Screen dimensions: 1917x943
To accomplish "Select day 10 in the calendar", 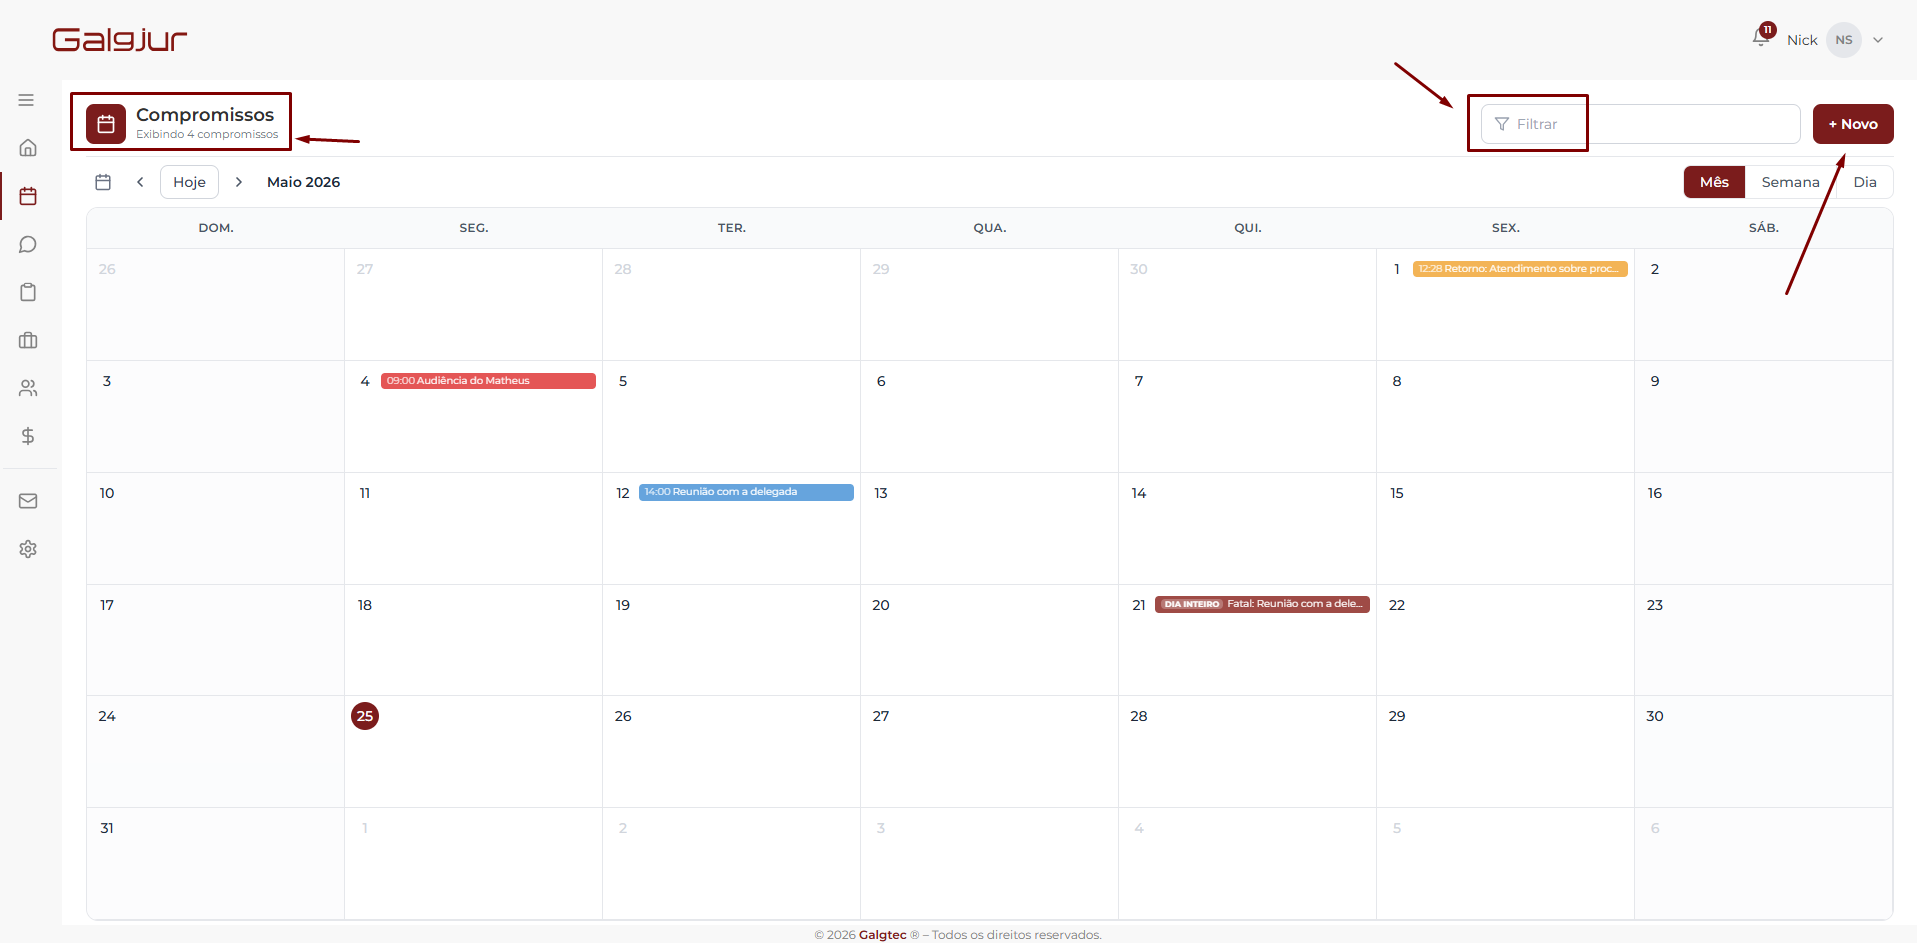I will pos(107,493).
